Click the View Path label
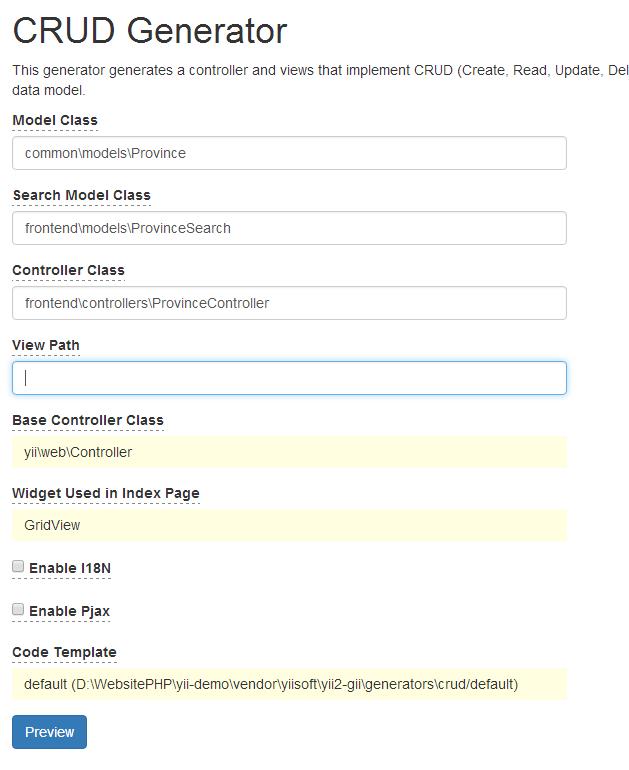Viewport: 629px width, 770px height. pos(46,345)
